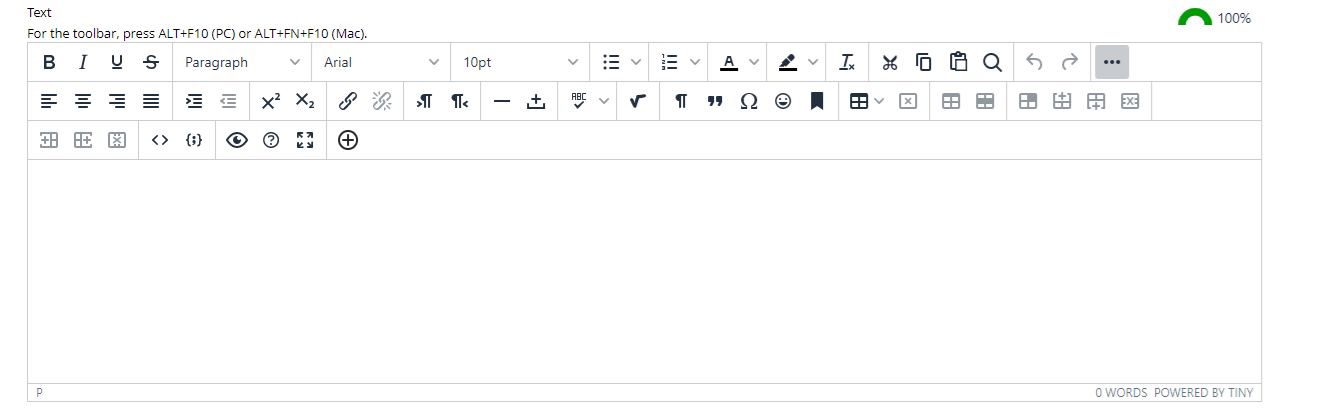The height and width of the screenshot is (420, 1324).
Task: Undo the last action
Action: tap(1035, 62)
